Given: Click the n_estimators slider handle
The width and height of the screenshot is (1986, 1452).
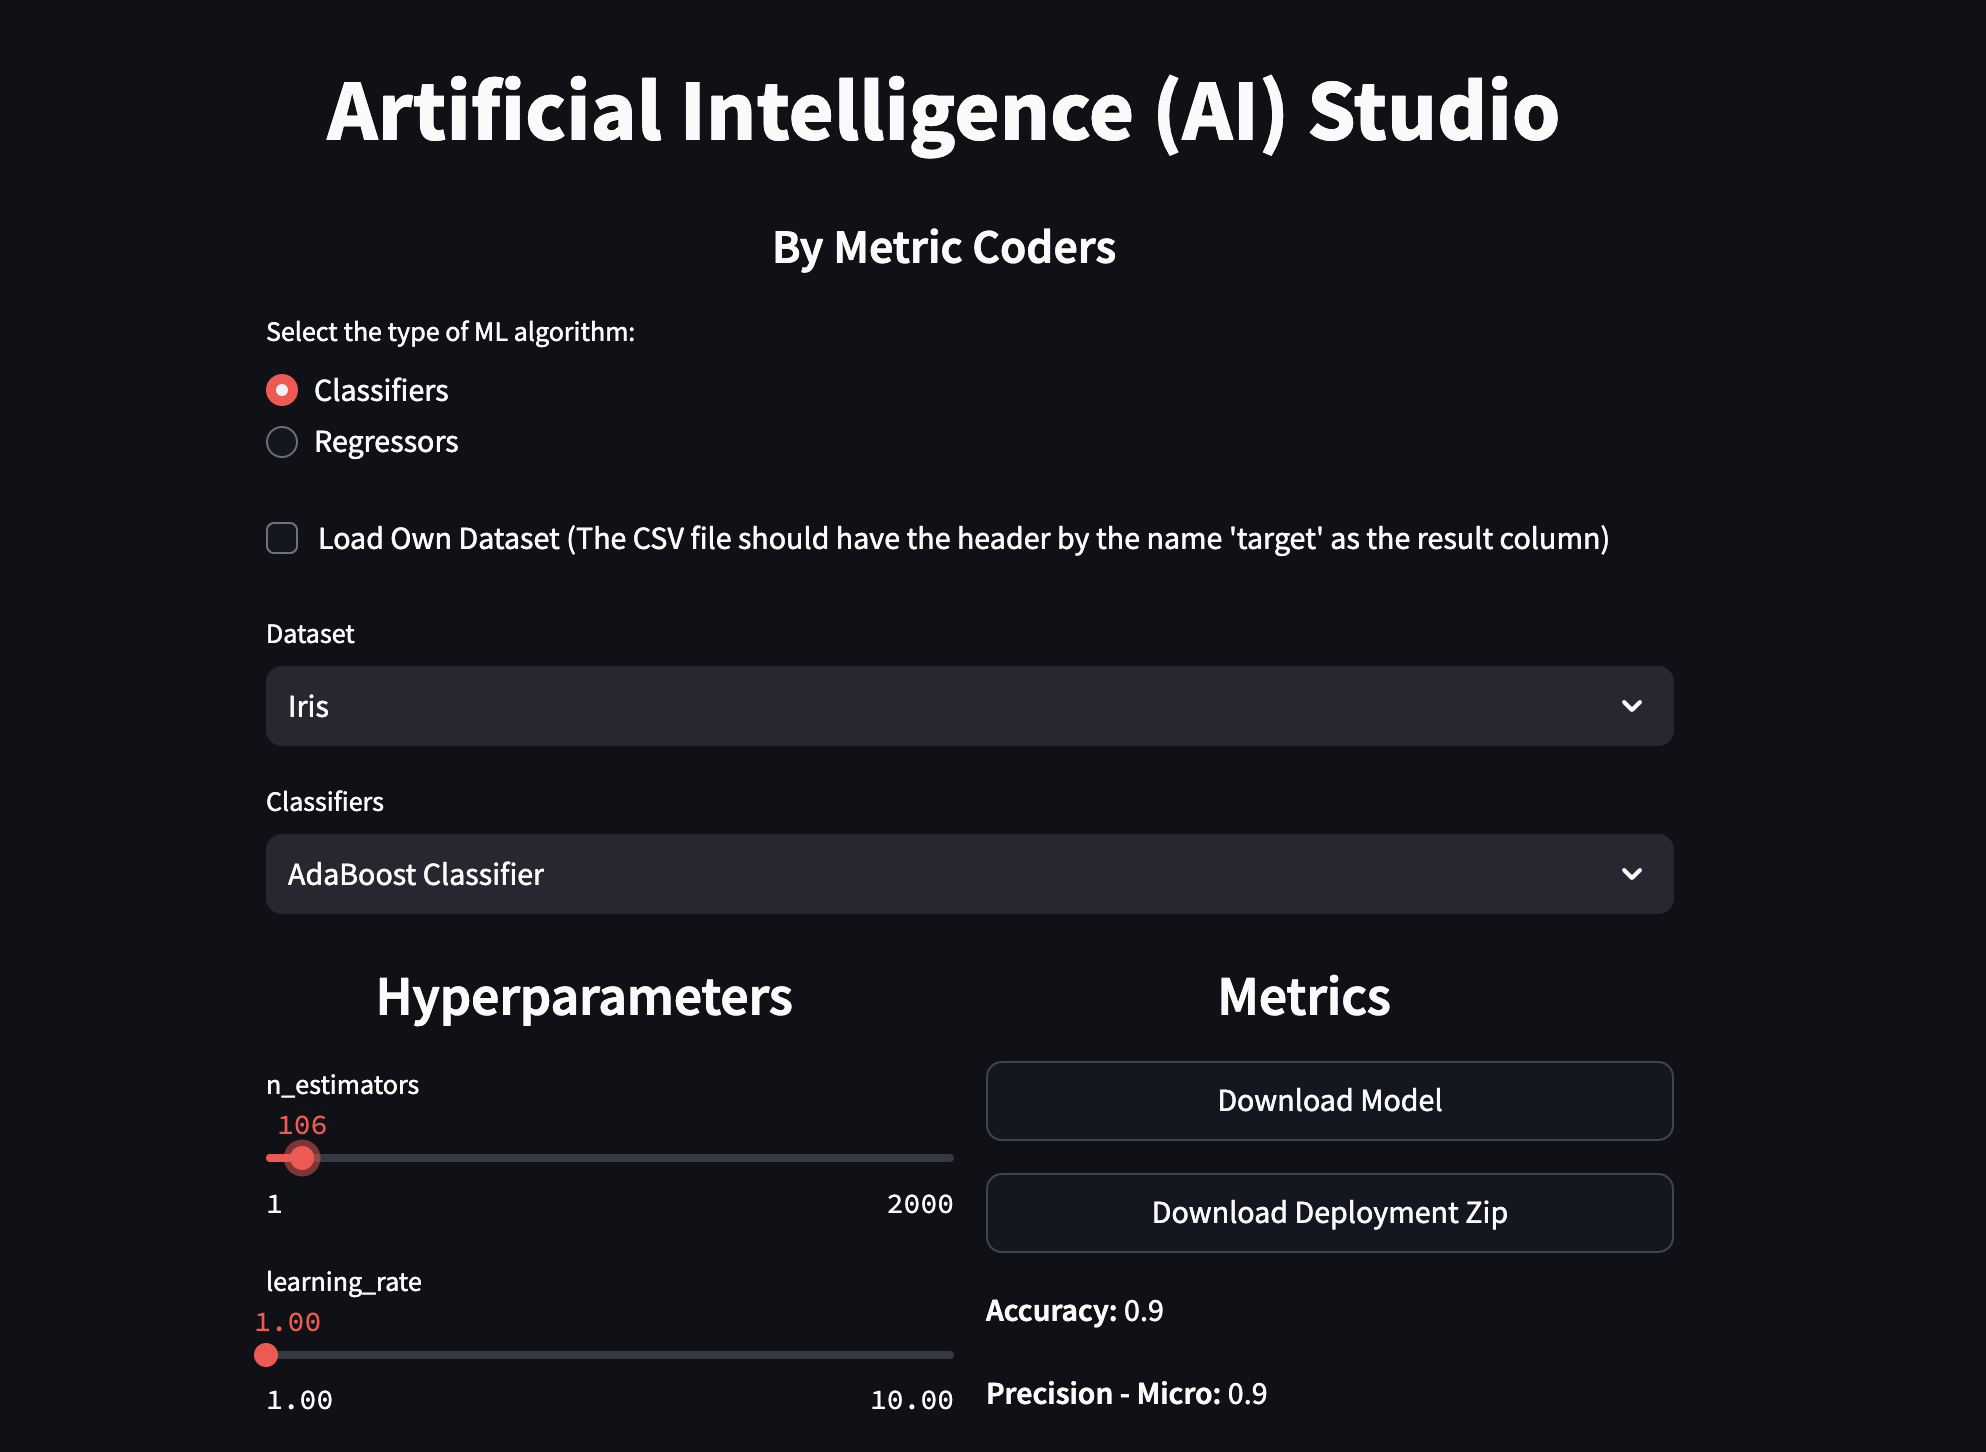Looking at the screenshot, I should pyautogui.click(x=302, y=1158).
